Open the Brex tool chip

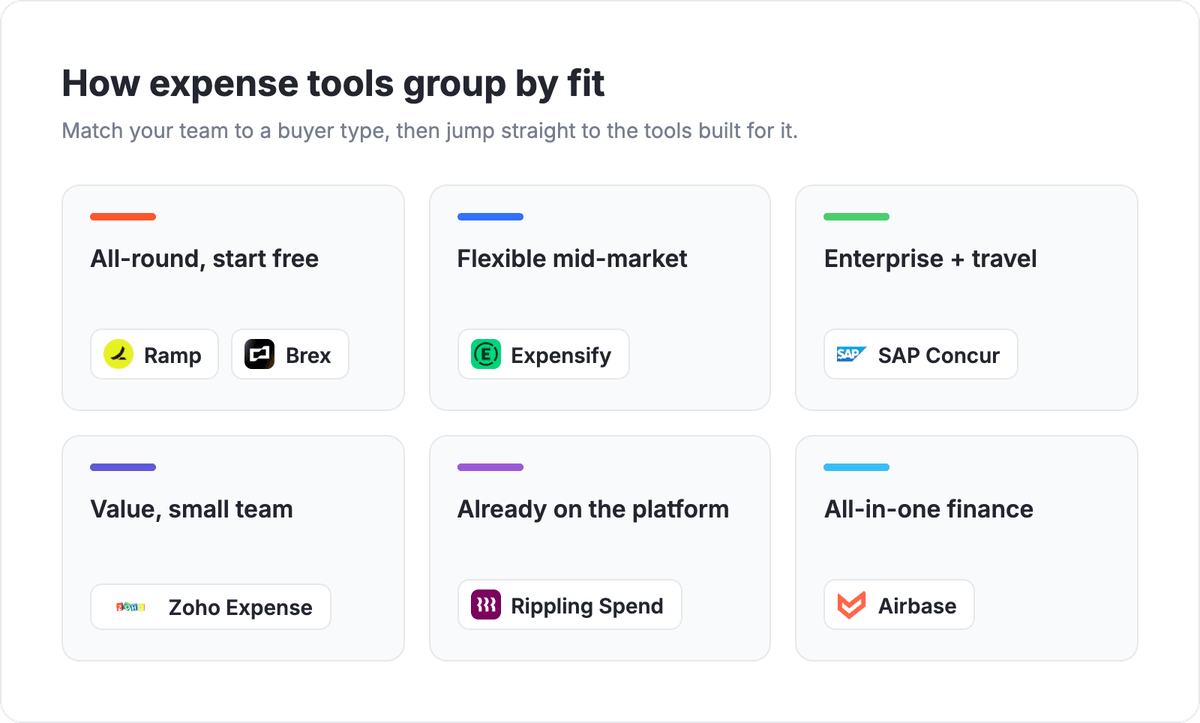pyautogui.click(x=290, y=354)
